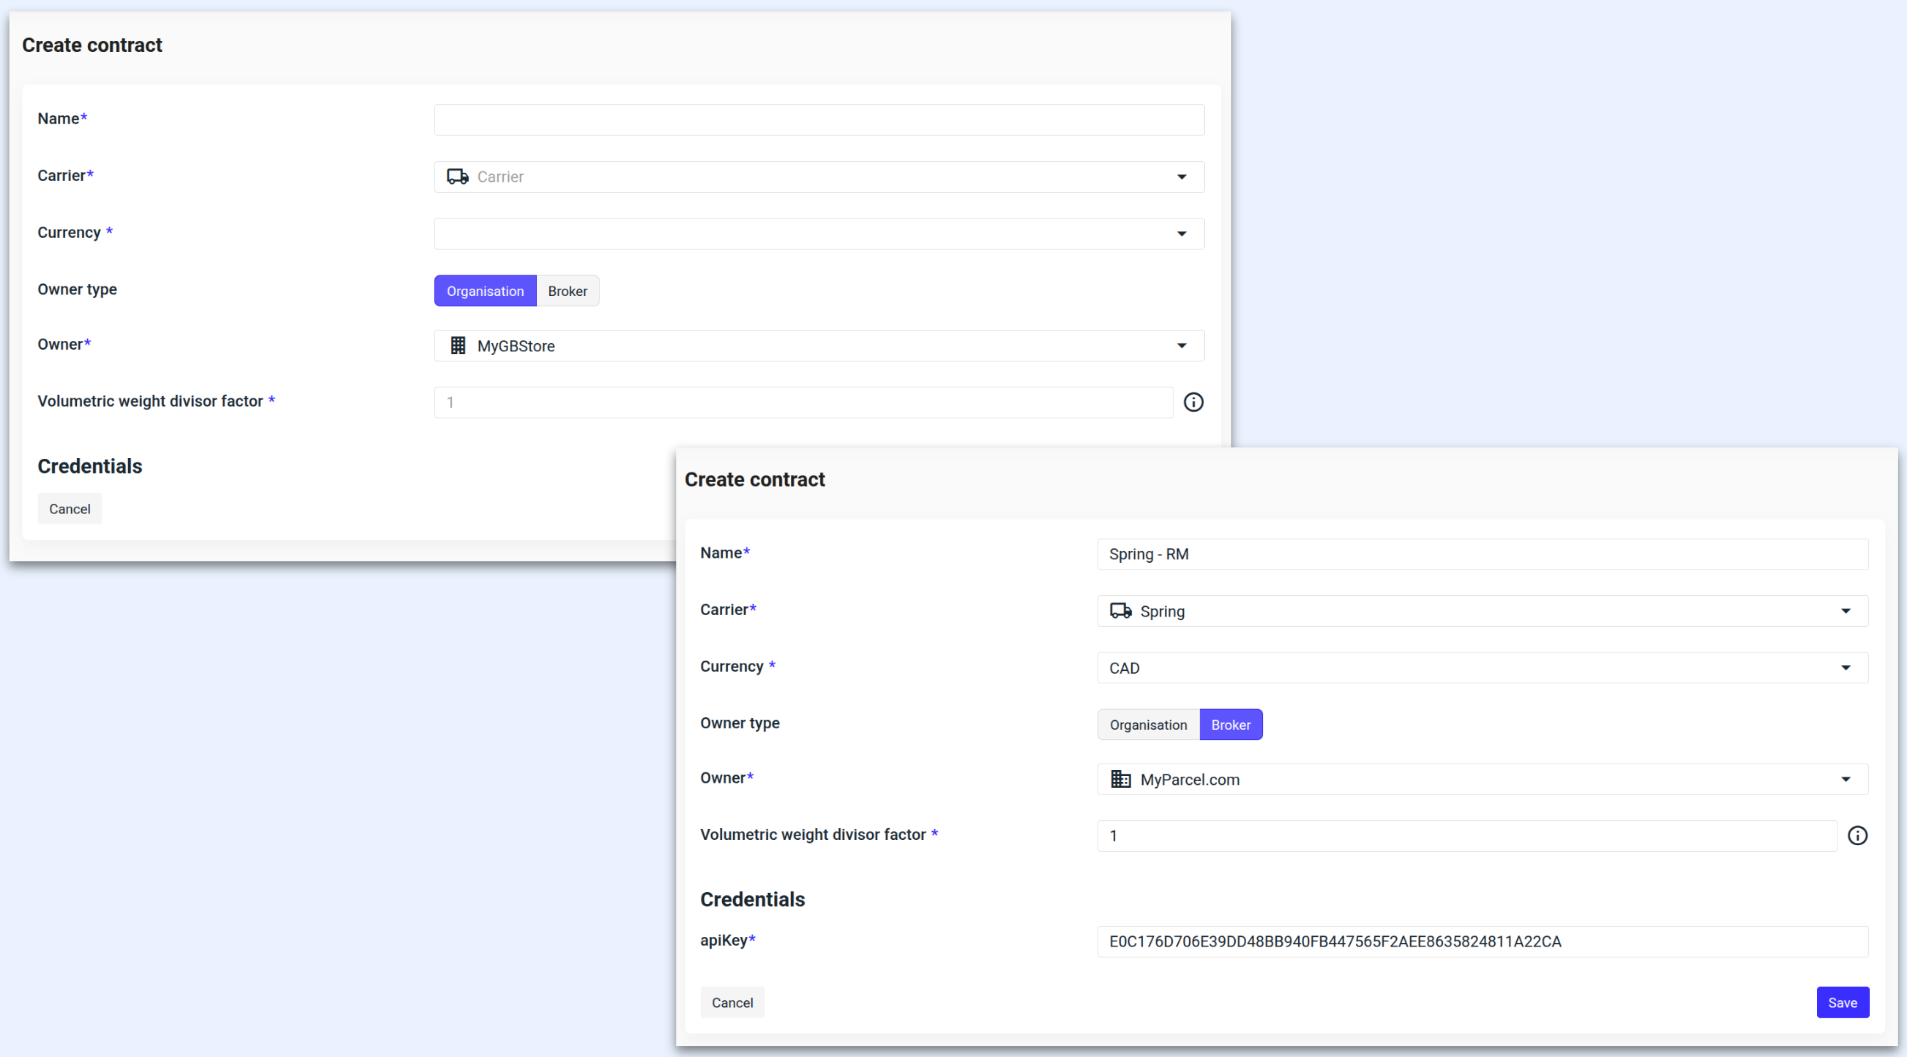This screenshot has height=1057, width=1907.
Task: Save the Spring - RM contract
Action: click(1842, 1002)
